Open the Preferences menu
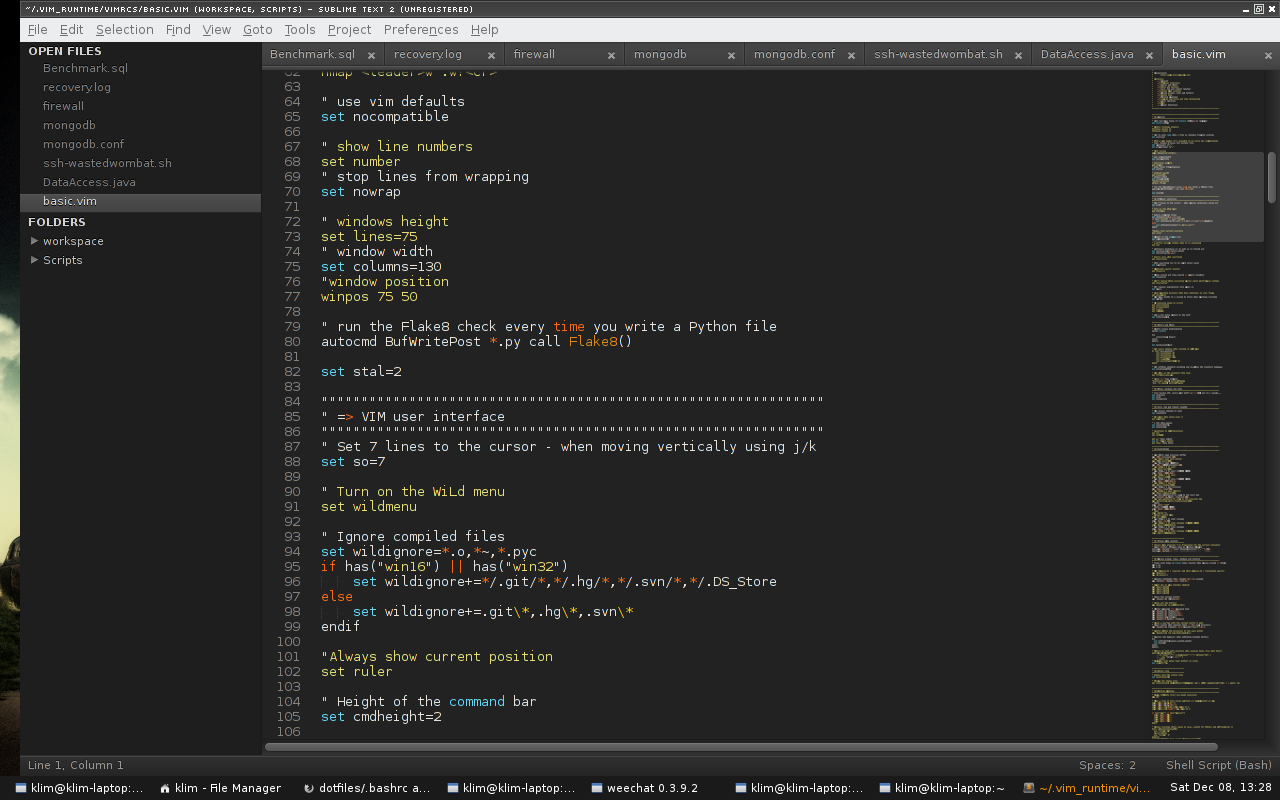Image resolution: width=1280 pixels, height=800 pixels. (421, 30)
